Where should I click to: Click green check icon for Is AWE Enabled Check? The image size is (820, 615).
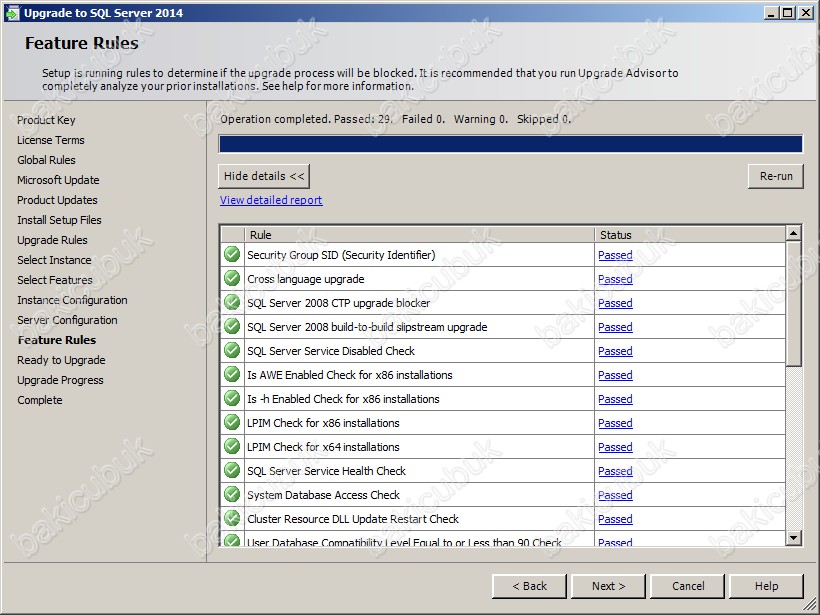click(232, 375)
